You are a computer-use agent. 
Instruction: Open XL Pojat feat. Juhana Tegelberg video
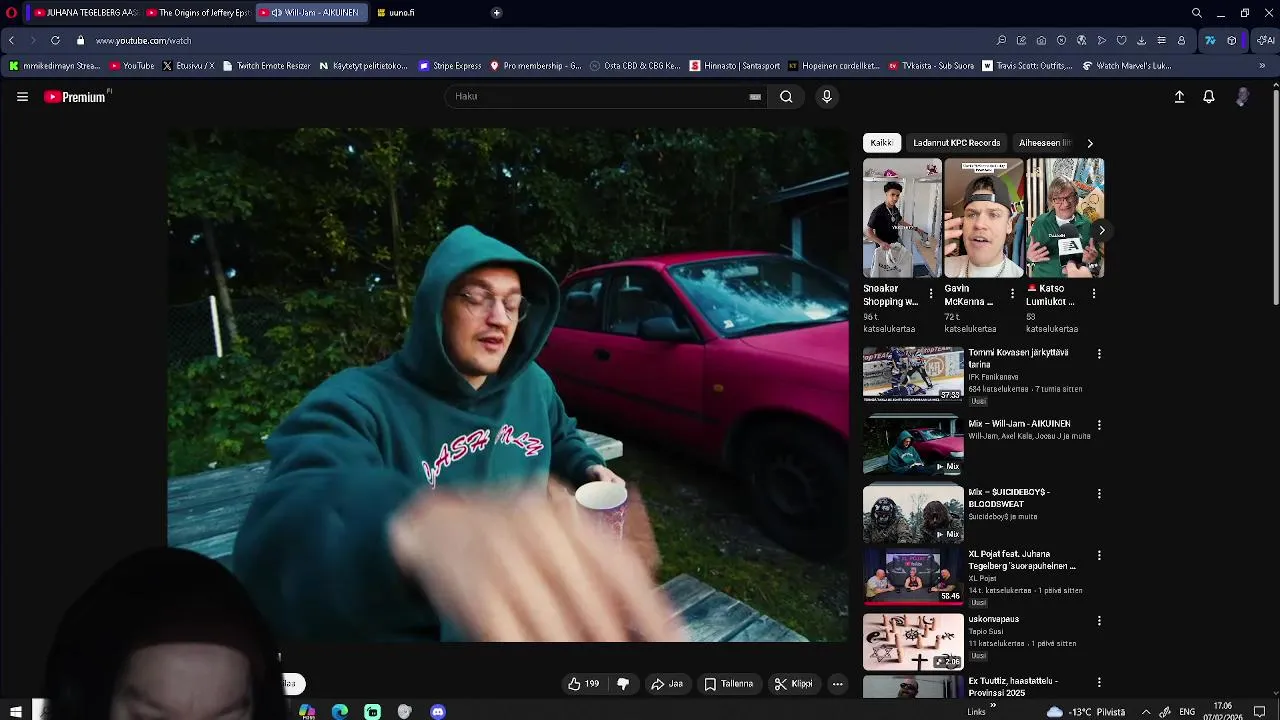1022,560
